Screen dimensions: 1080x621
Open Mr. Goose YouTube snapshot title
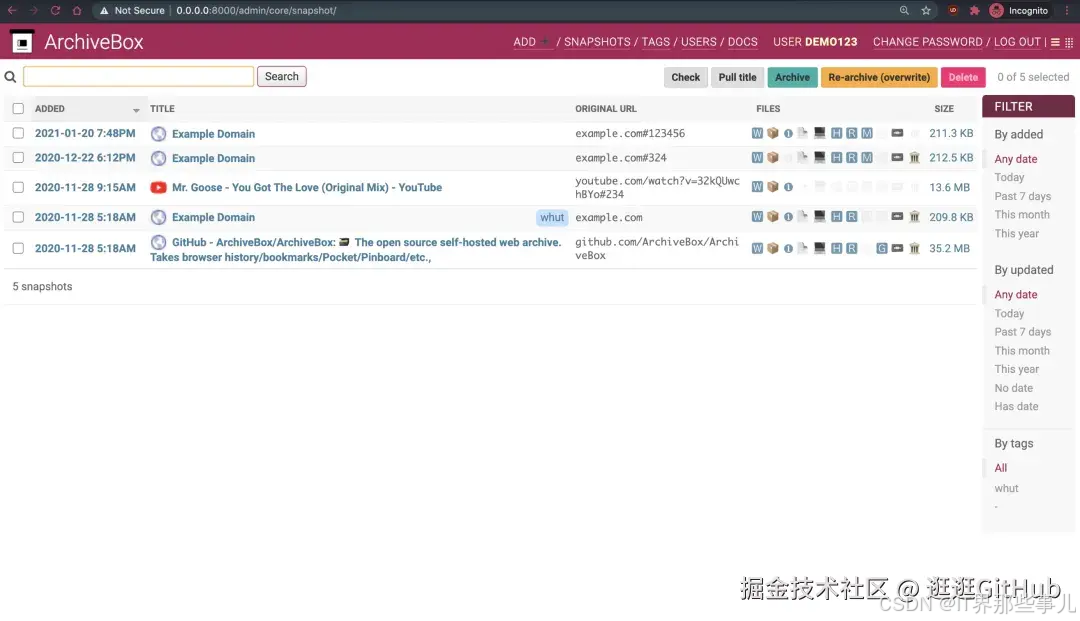tap(307, 187)
